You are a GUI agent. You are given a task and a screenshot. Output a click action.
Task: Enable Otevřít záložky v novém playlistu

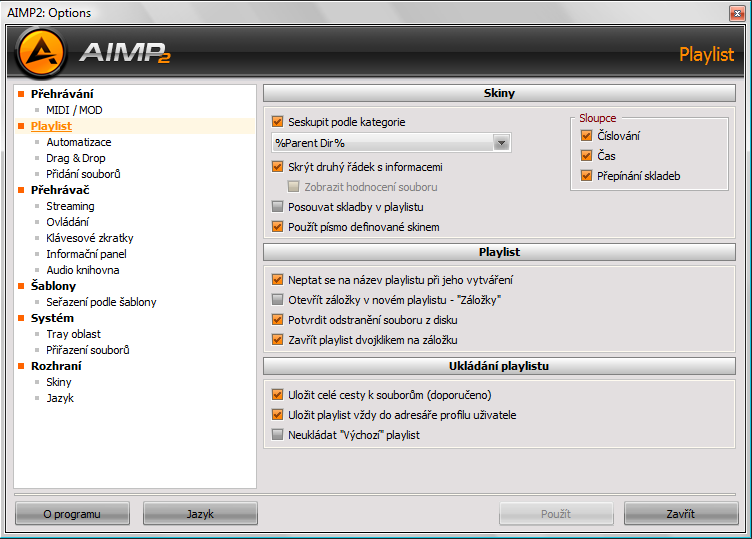[x=277, y=300]
